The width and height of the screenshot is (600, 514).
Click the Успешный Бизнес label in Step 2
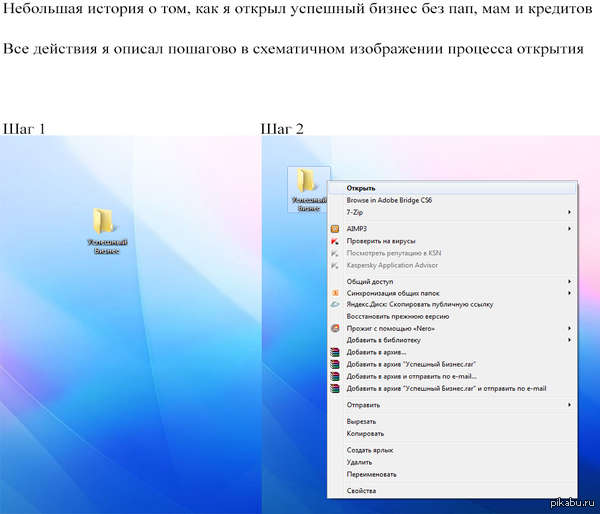click(x=309, y=204)
